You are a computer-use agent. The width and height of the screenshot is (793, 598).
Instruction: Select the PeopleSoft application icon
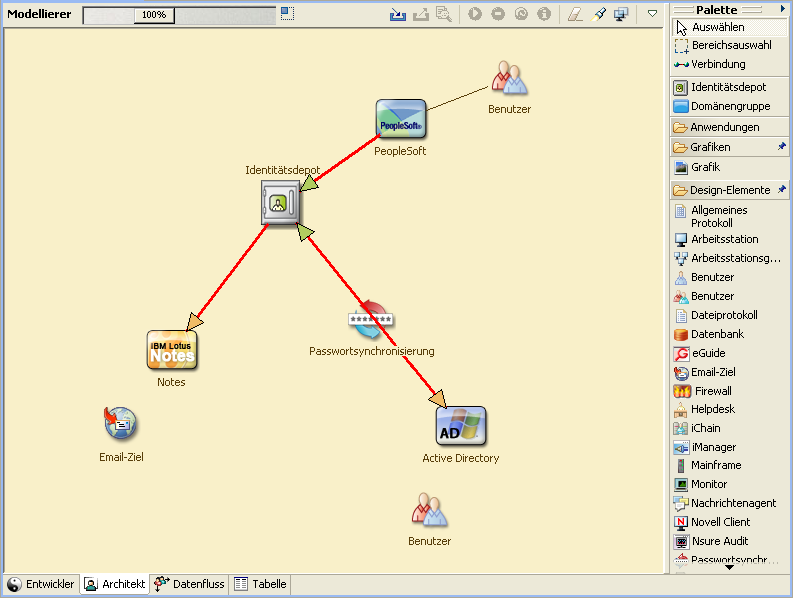click(401, 119)
